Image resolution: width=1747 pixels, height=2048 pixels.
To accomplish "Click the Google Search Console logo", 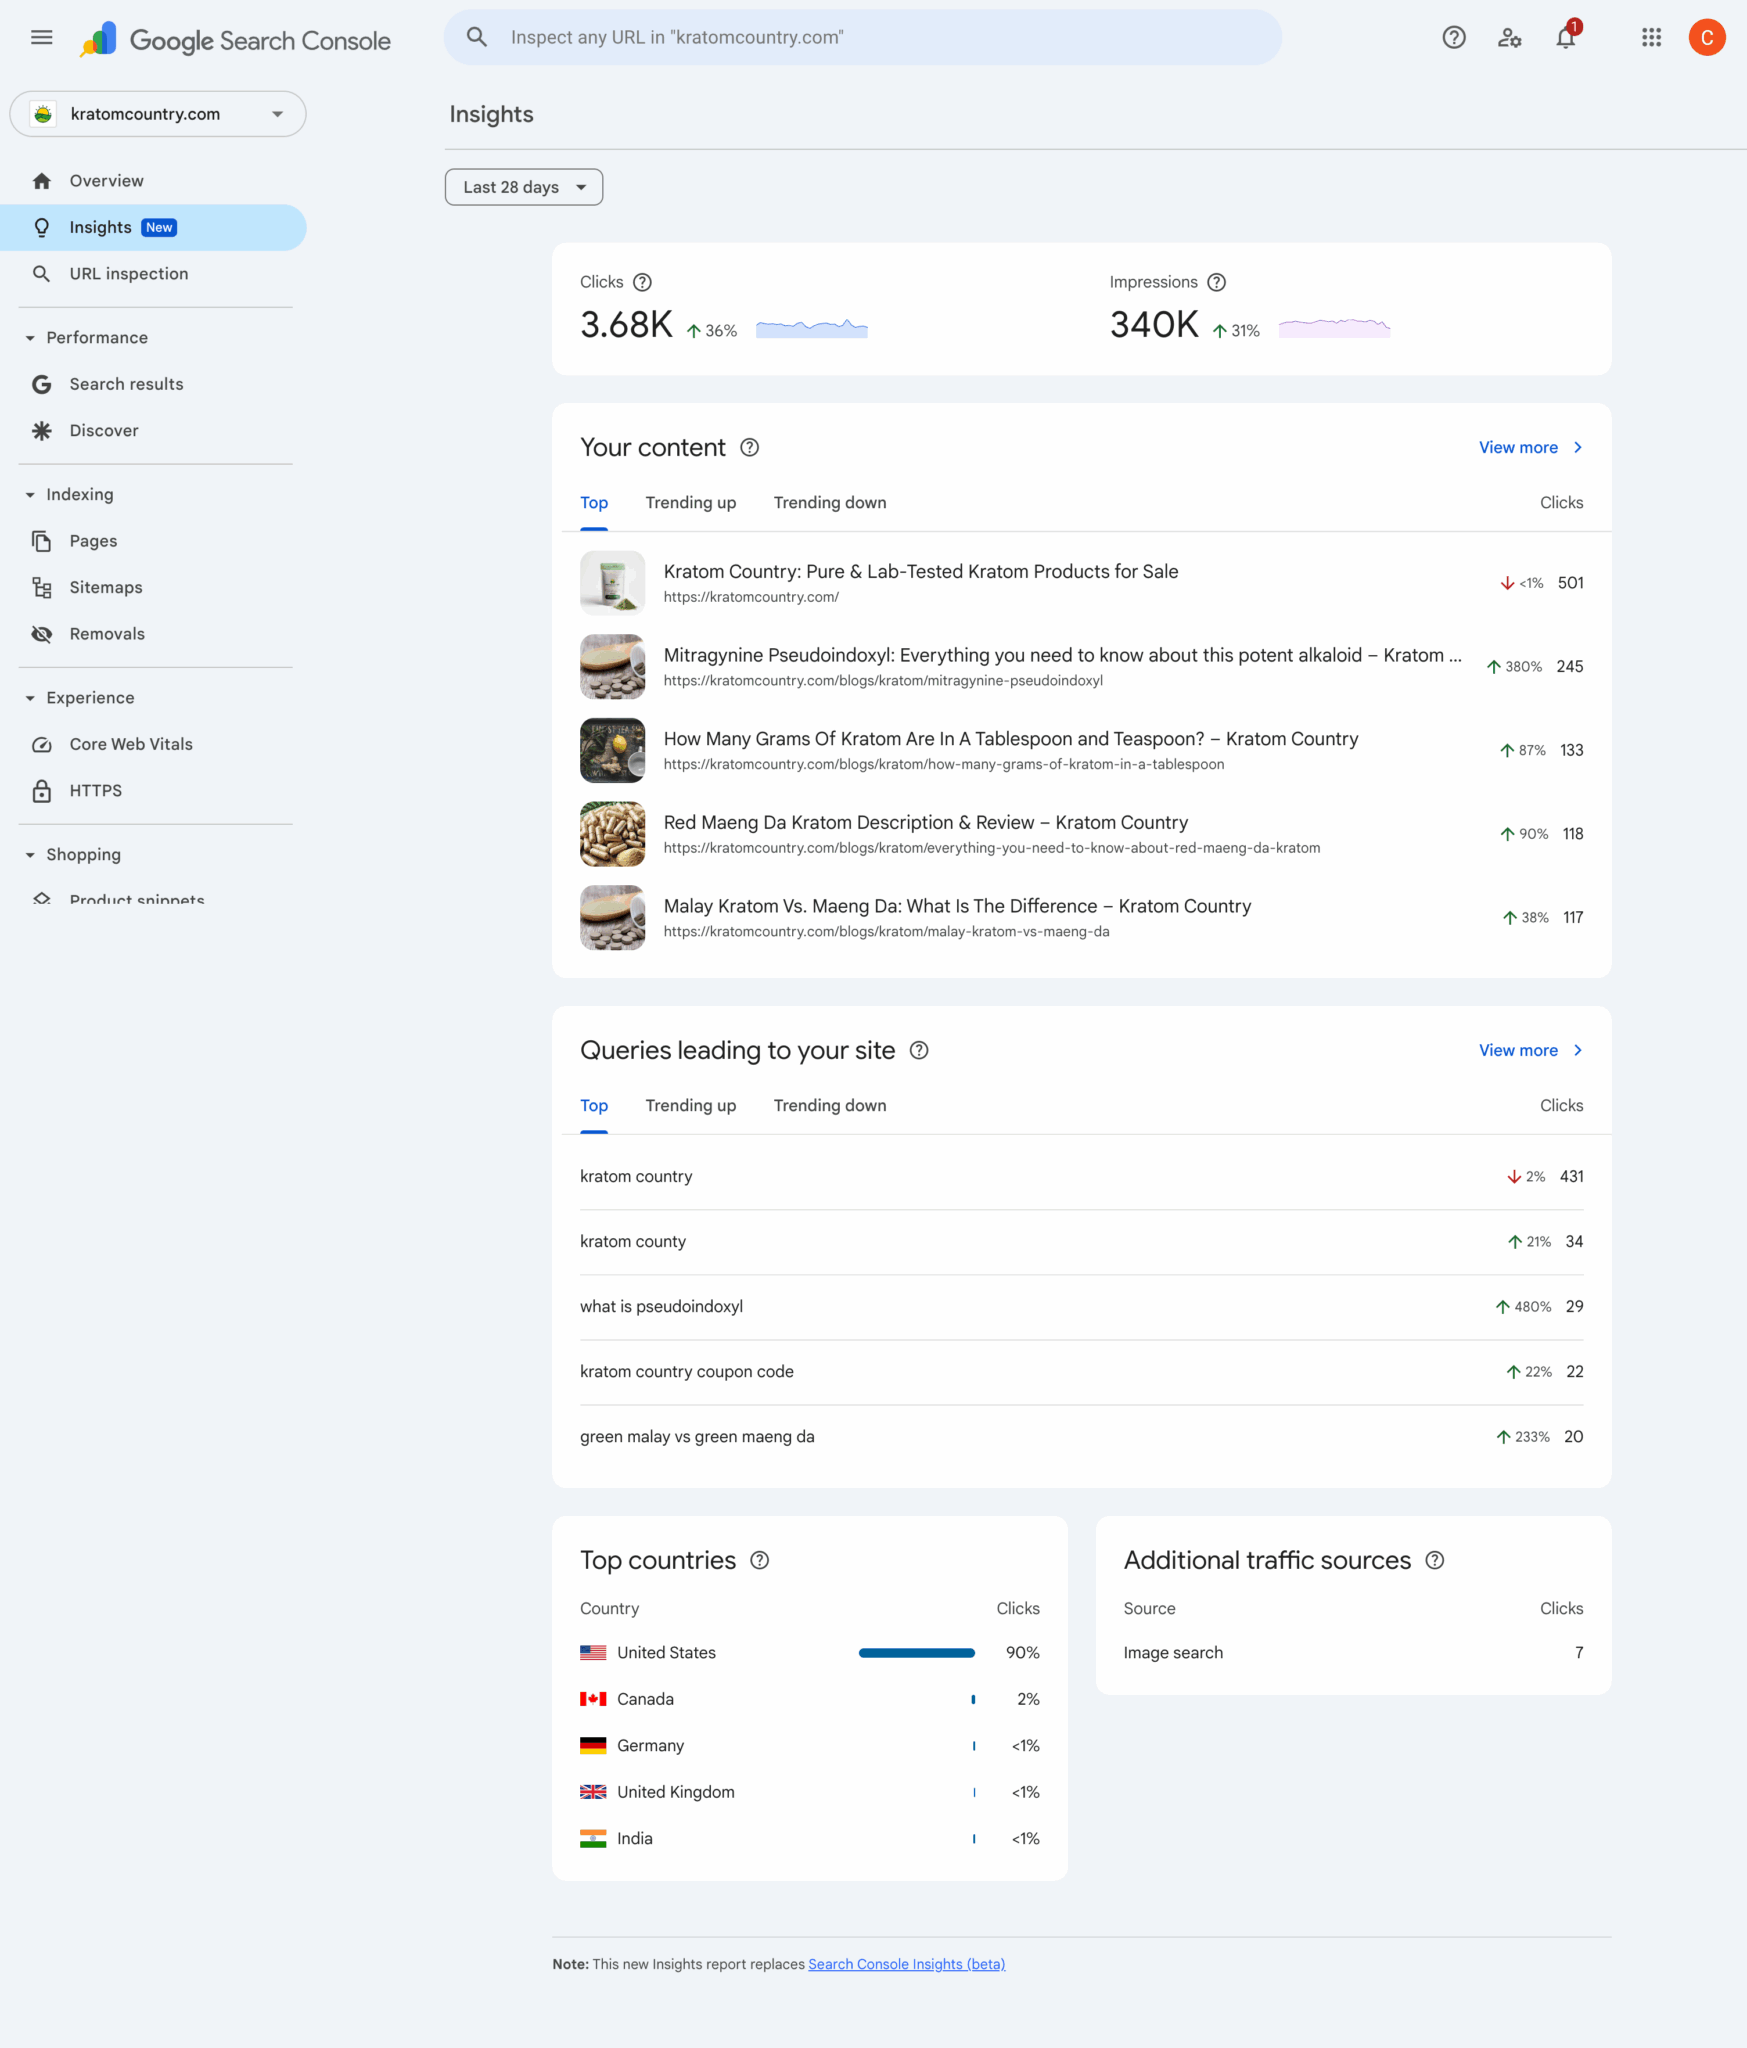I will point(236,40).
